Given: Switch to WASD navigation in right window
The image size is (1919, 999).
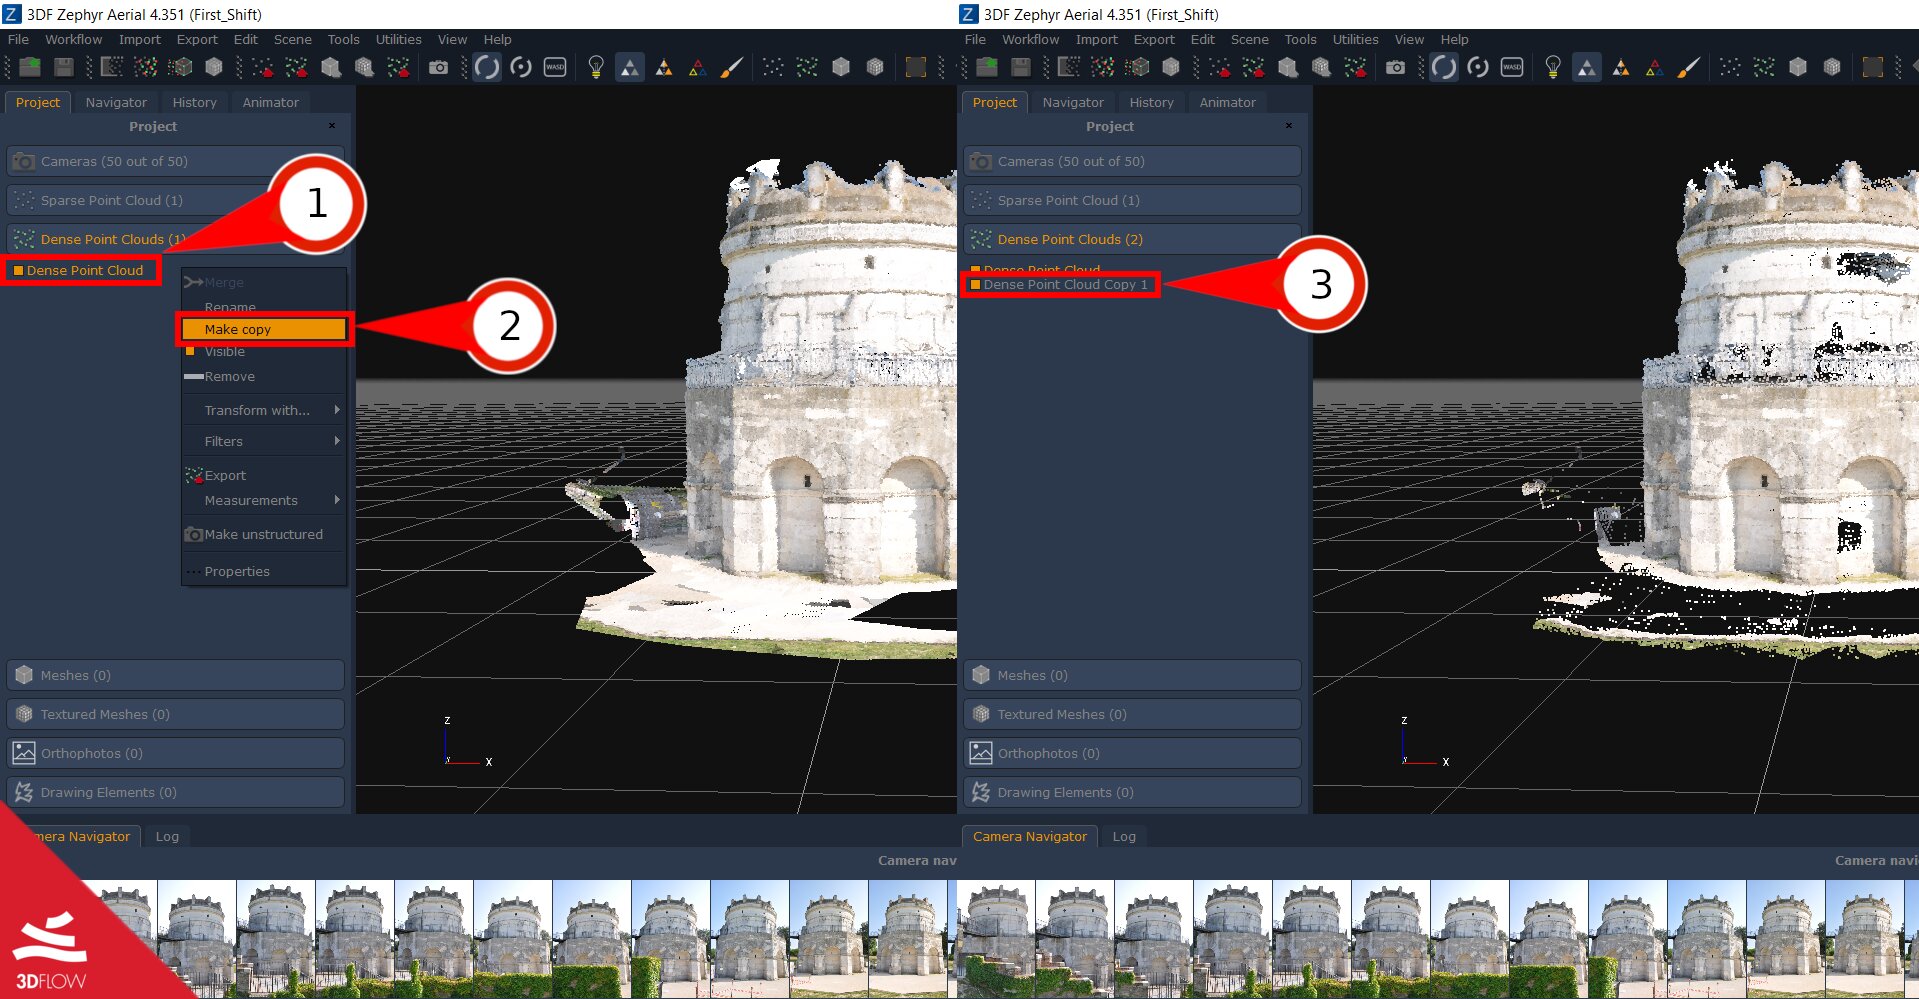Looking at the screenshot, I should point(1512,67).
